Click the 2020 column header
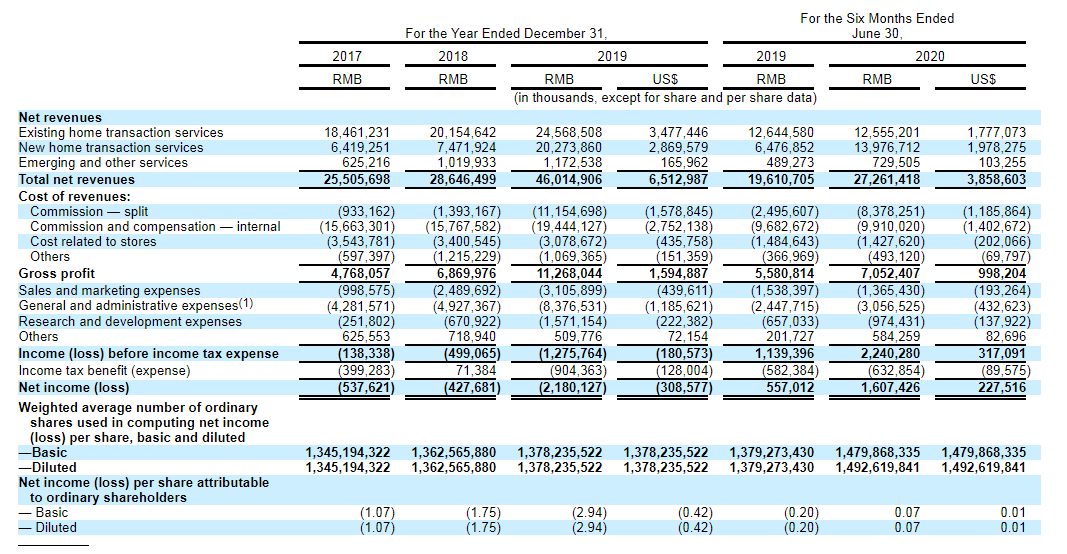 coord(930,56)
